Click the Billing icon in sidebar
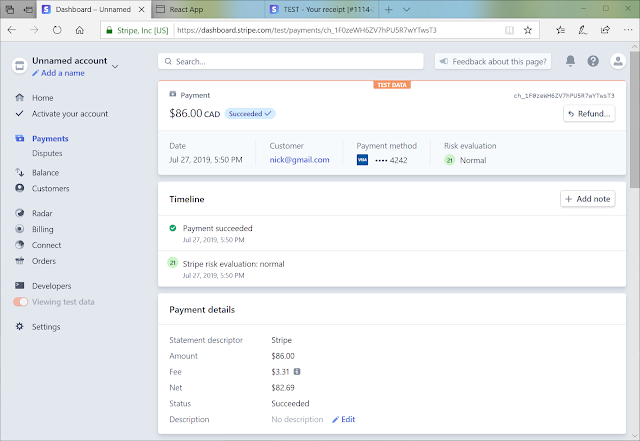Screen dimensions: 640x441 [x=19, y=229]
